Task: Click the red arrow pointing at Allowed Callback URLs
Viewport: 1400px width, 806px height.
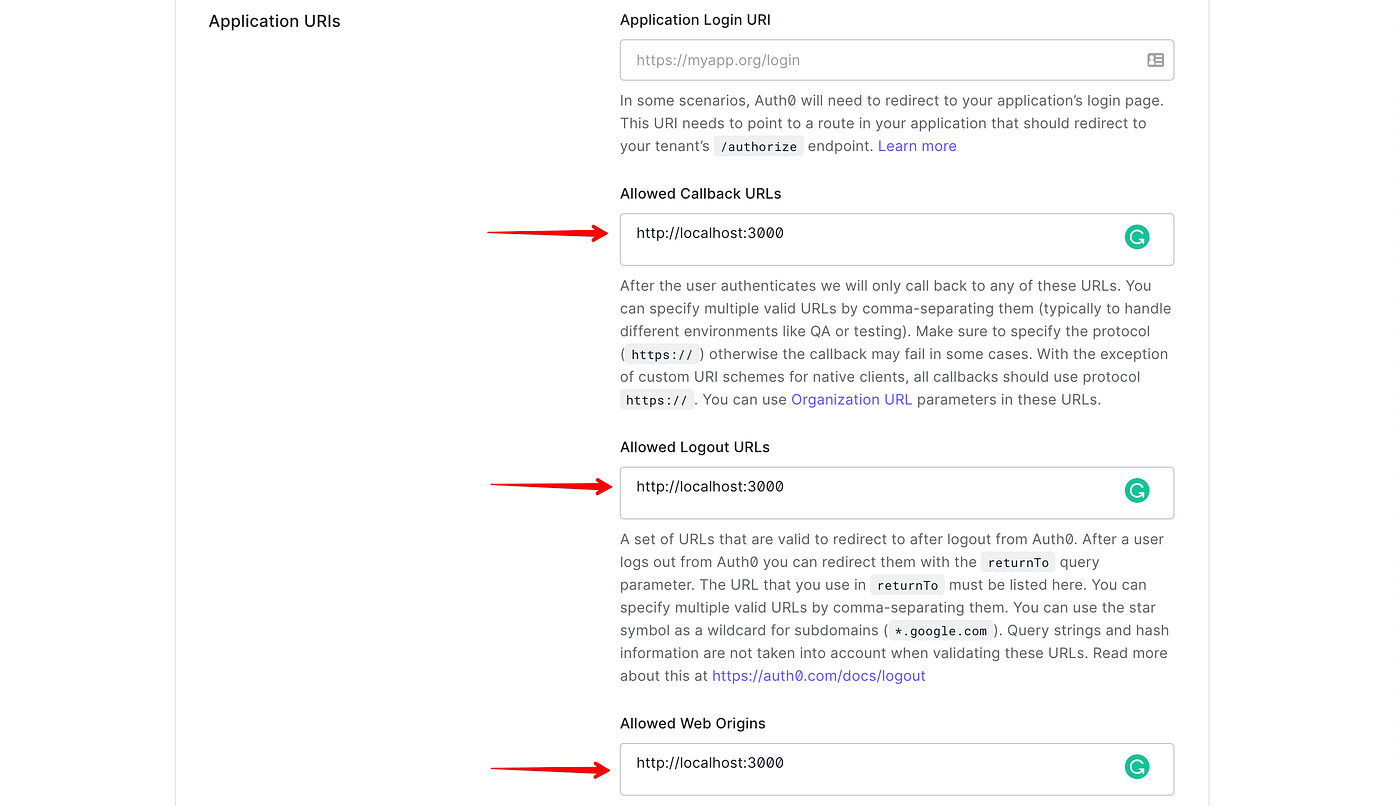Action: [x=548, y=231]
